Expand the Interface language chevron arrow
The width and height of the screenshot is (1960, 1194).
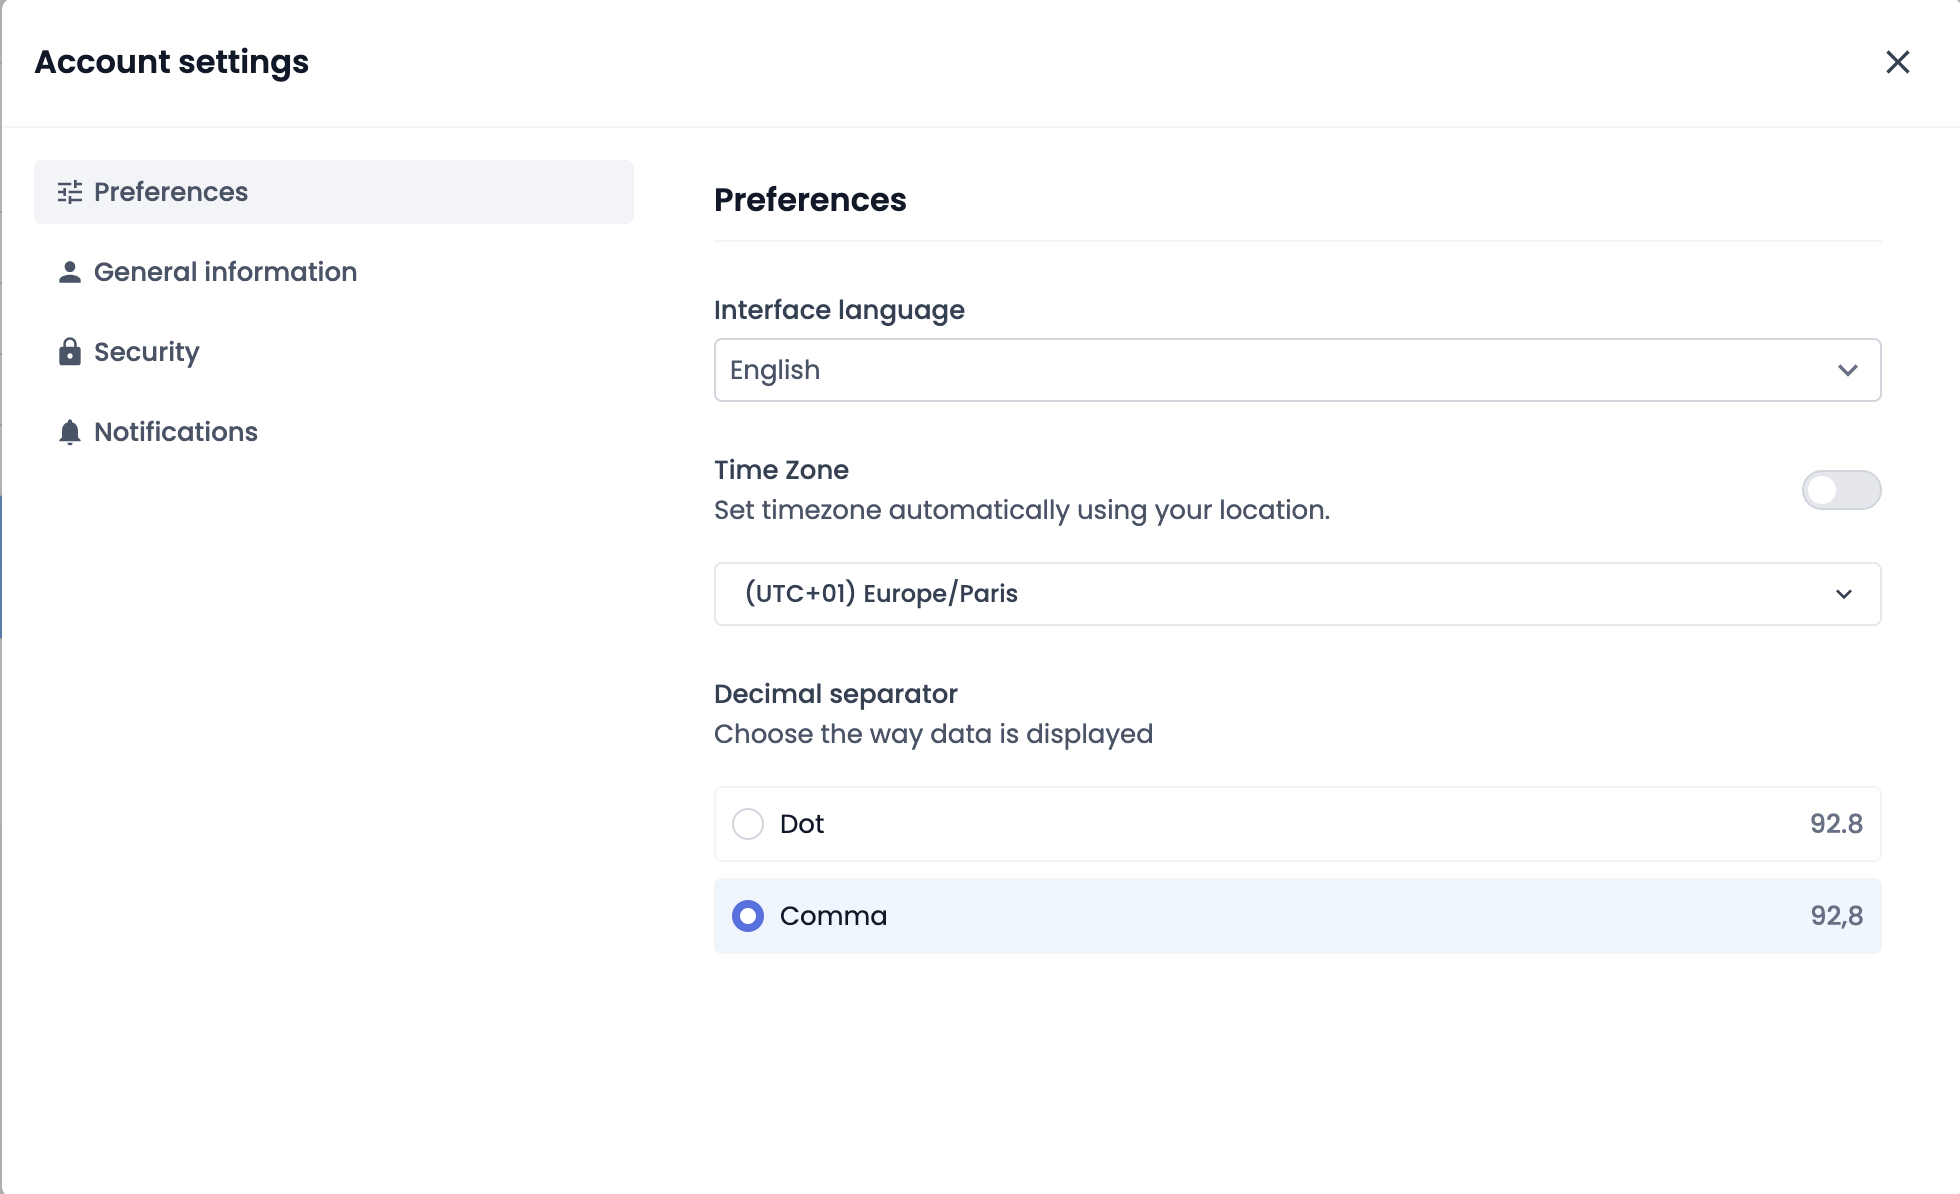click(1847, 370)
